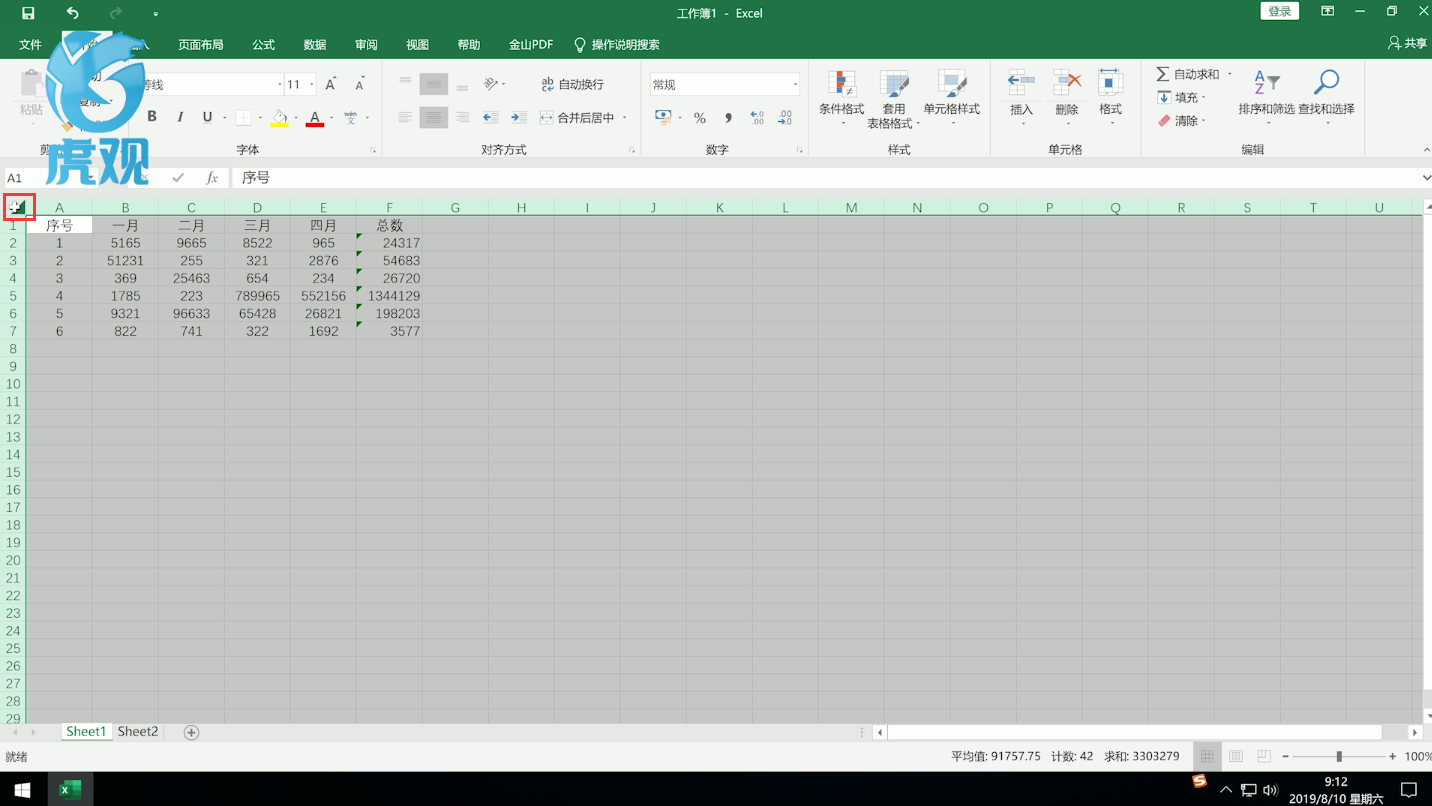
Task: Click the Decrease Font Size icon
Action: 359,85
